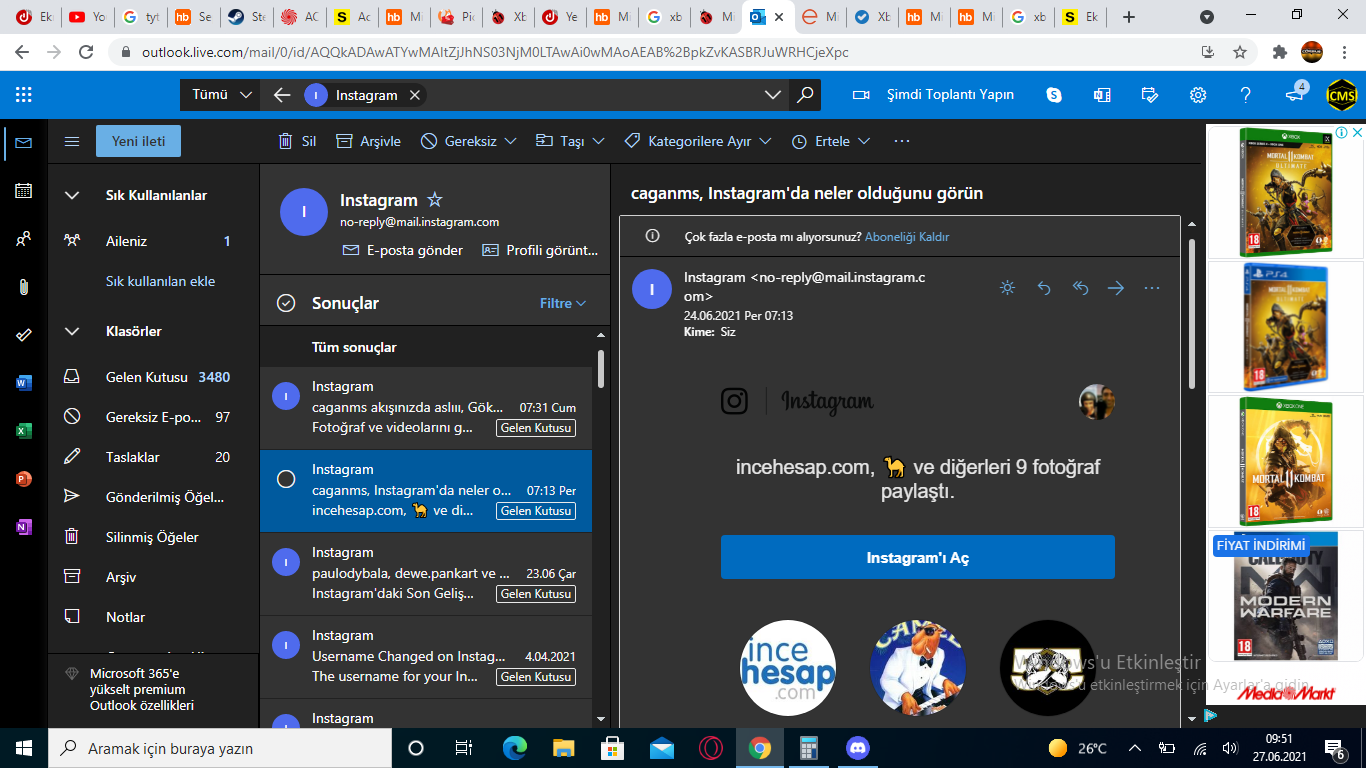Open account profile picture CMS

1341,95
